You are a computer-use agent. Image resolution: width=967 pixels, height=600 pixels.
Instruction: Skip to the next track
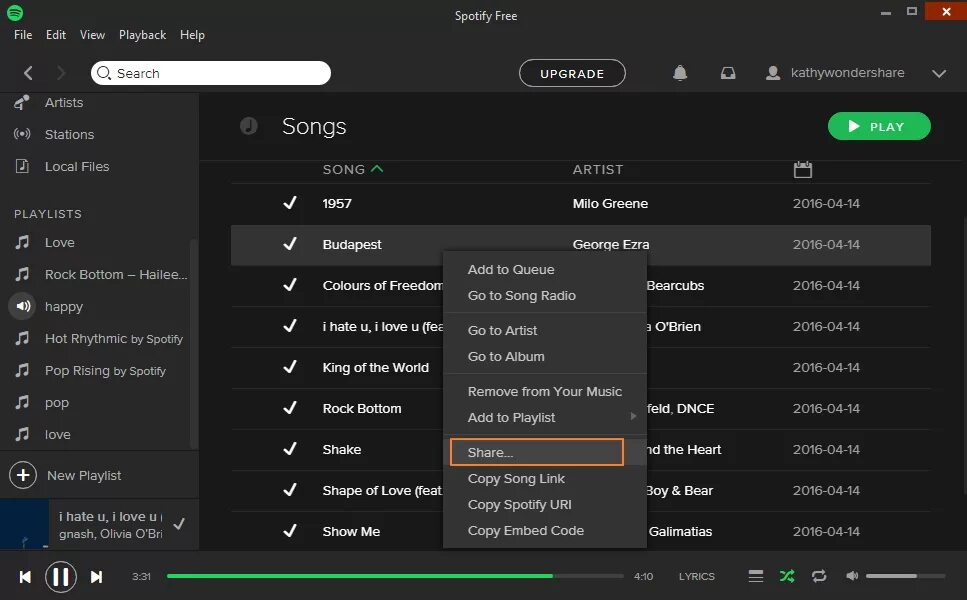coord(97,577)
